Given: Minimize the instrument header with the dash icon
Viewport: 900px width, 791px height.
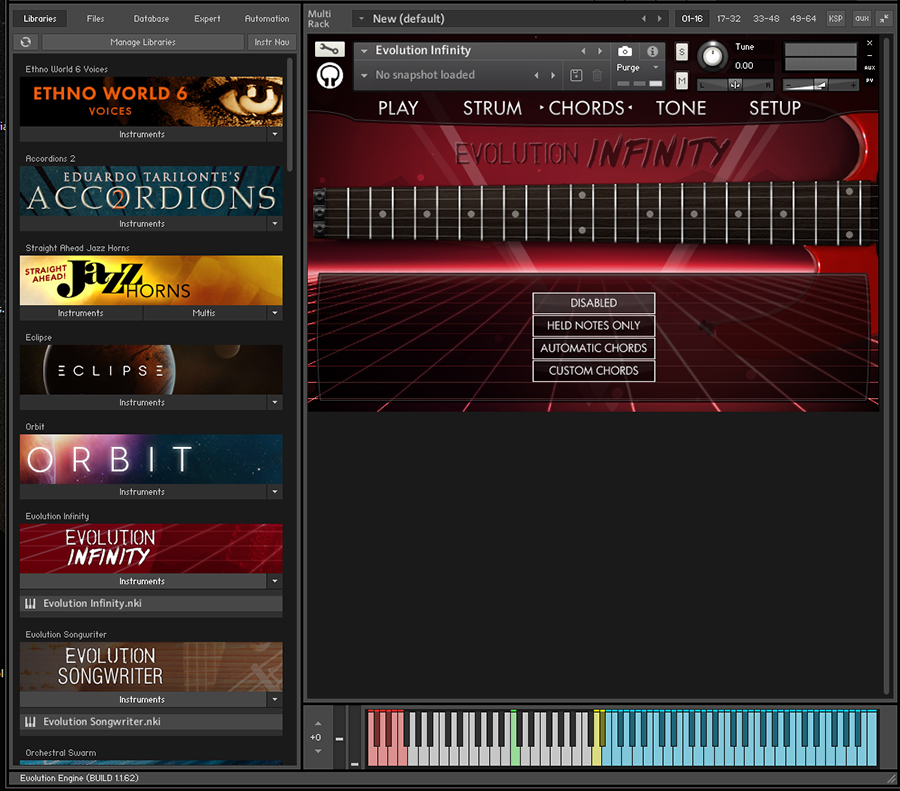Looking at the screenshot, I should tap(870, 56).
